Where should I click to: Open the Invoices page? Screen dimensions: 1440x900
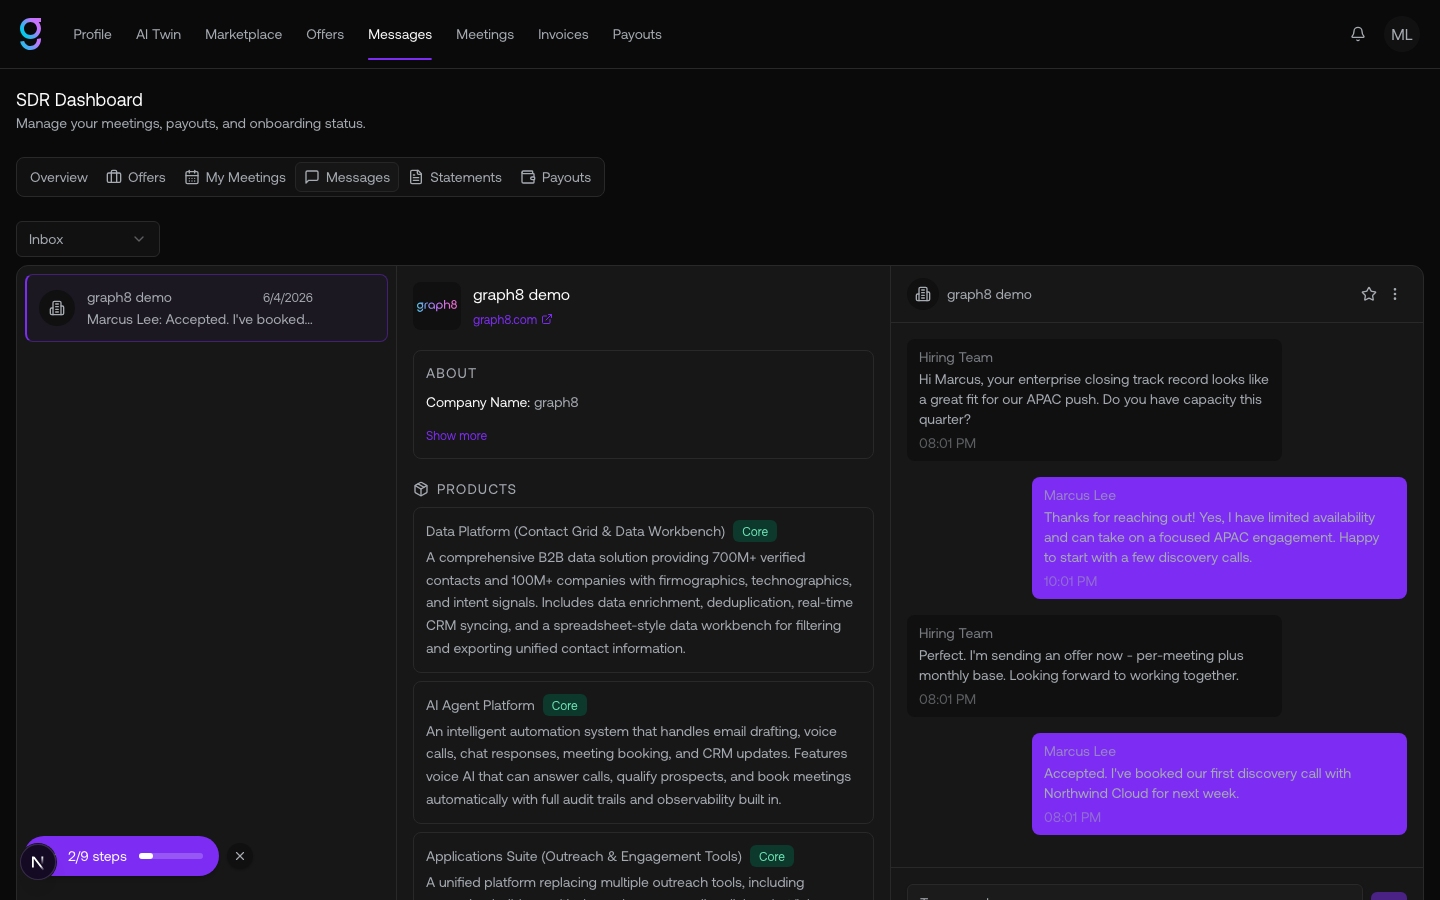563,34
